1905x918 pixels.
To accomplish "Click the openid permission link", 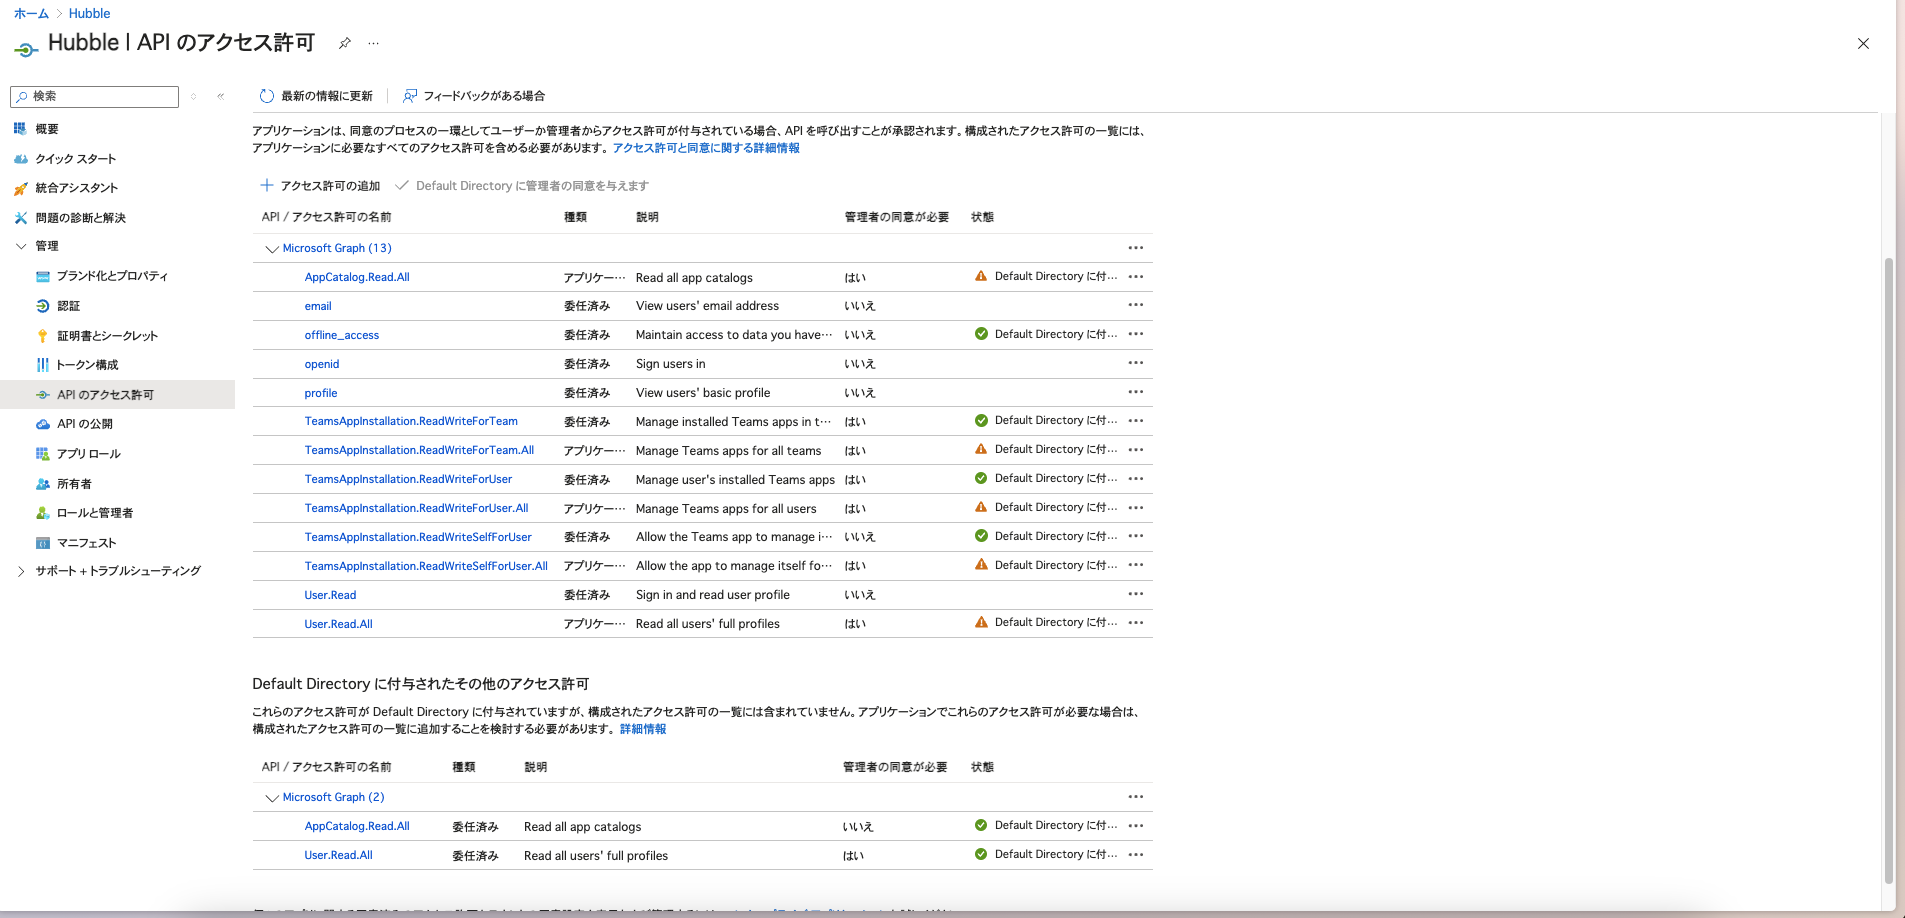I will (x=322, y=364).
